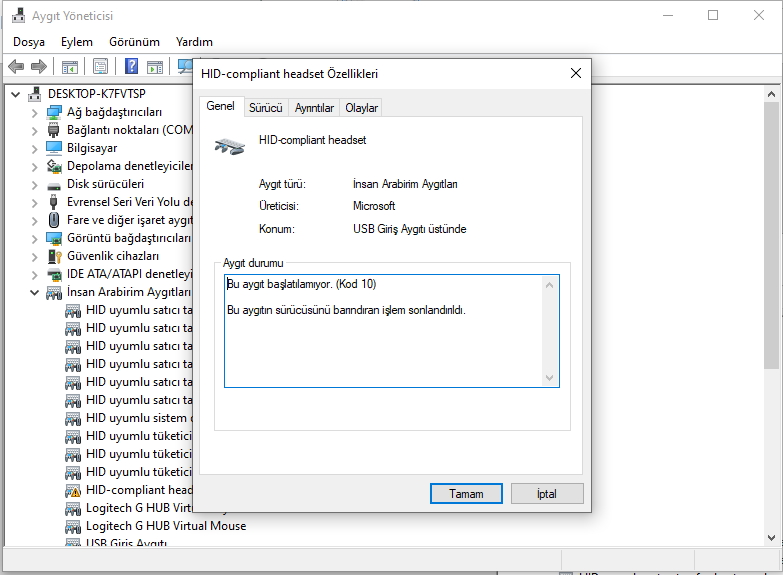Open the Görünüm menu
Image resolution: width=783 pixels, height=575 pixels.
pos(134,42)
